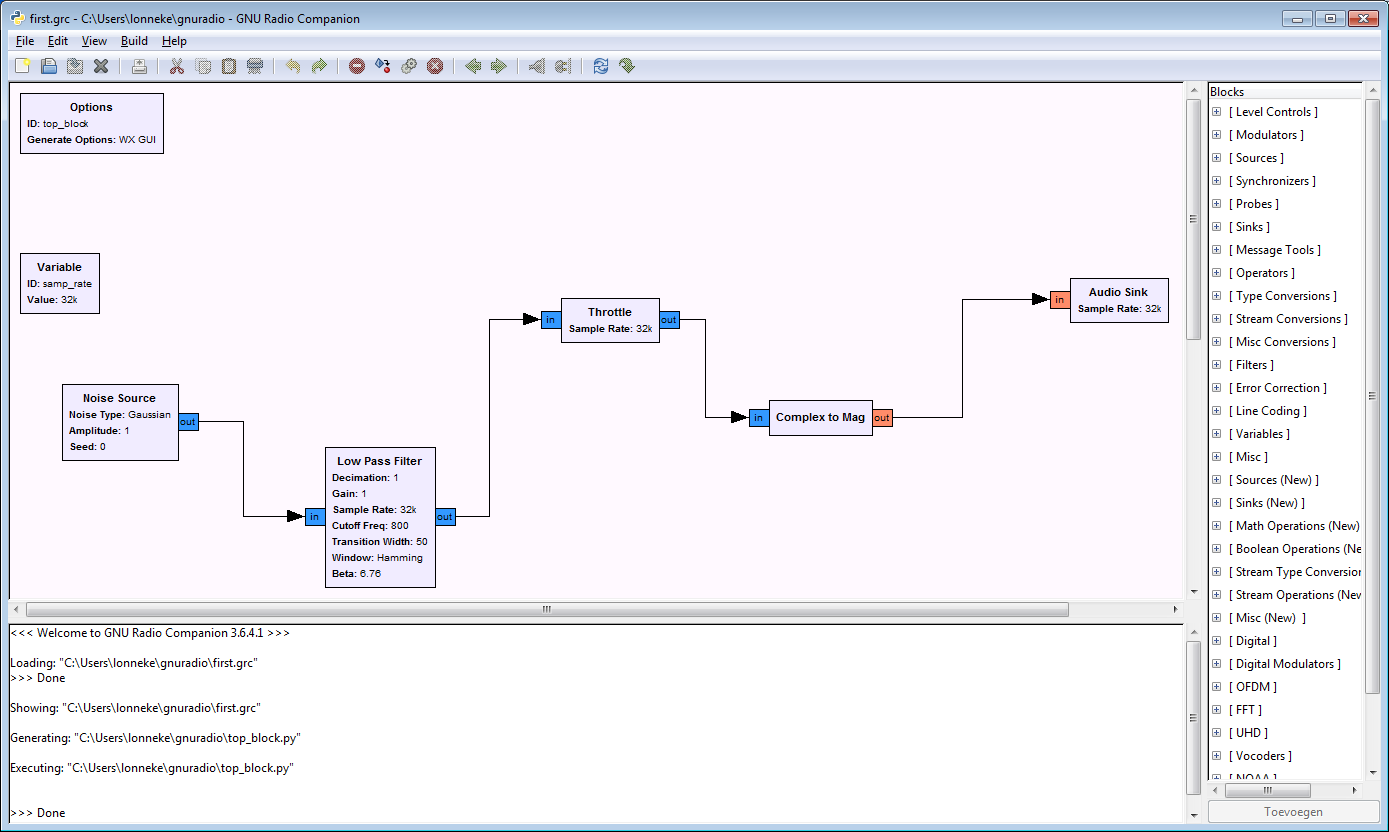The width and height of the screenshot is (1389, 832).
Task: Select the Low Pass Filter block
Action: coord(380,516)
